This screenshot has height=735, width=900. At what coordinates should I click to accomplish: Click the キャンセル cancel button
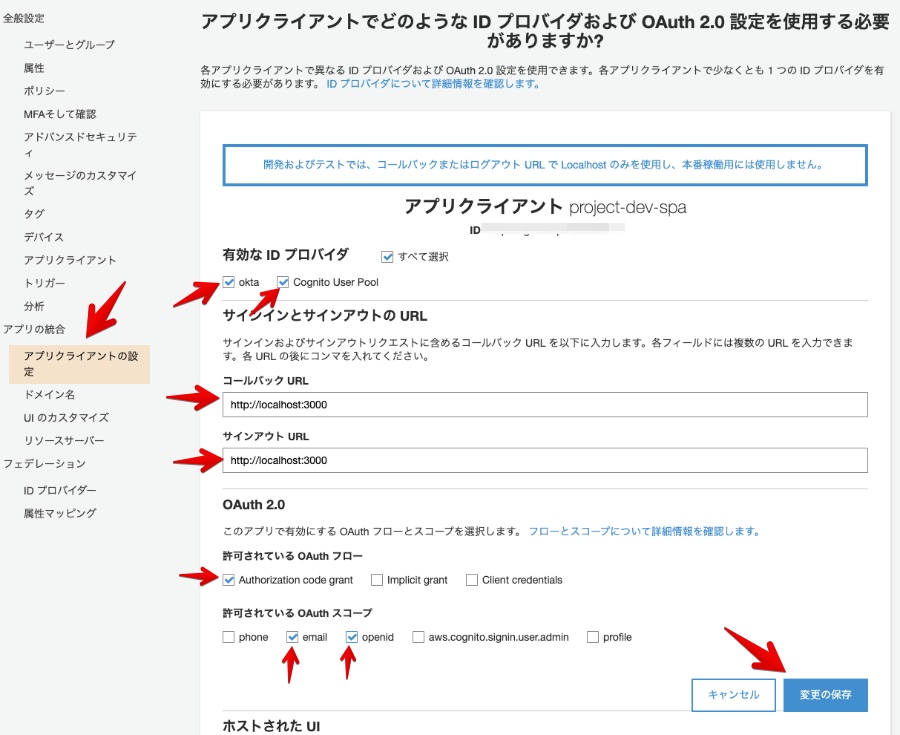pyautogui.click(x=733, y=694)
